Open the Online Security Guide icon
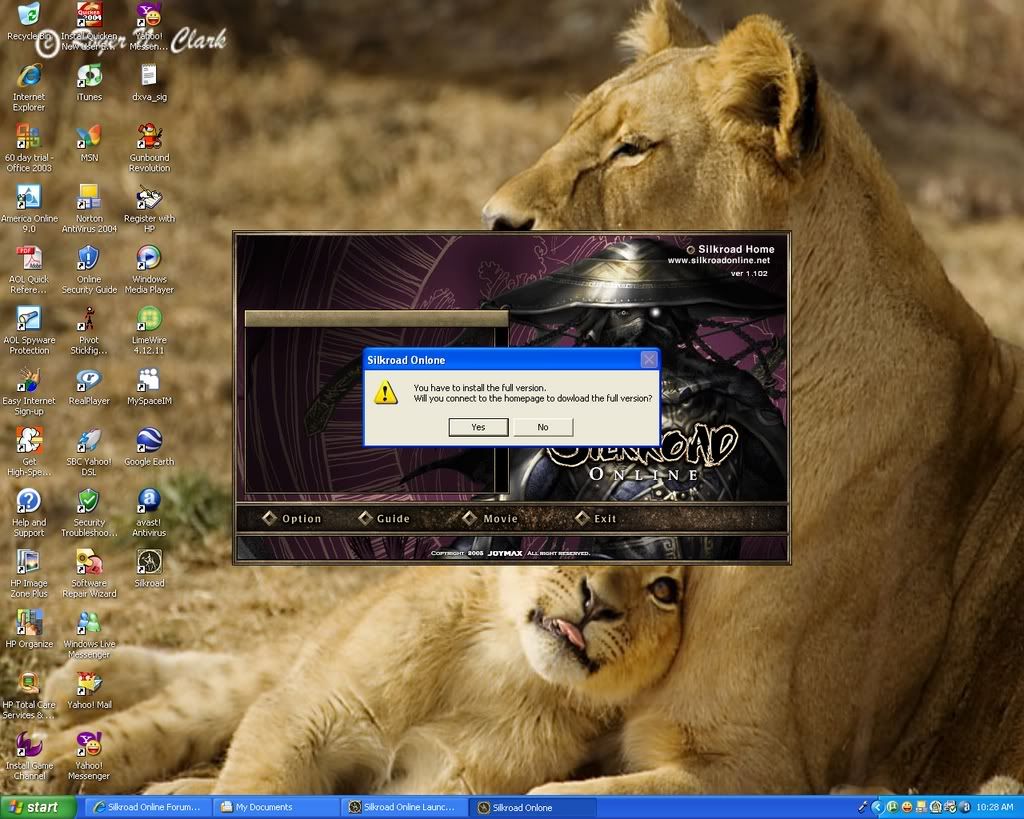Image resolution: width=1024 pixels, height=819 pixels. [89, 270]
